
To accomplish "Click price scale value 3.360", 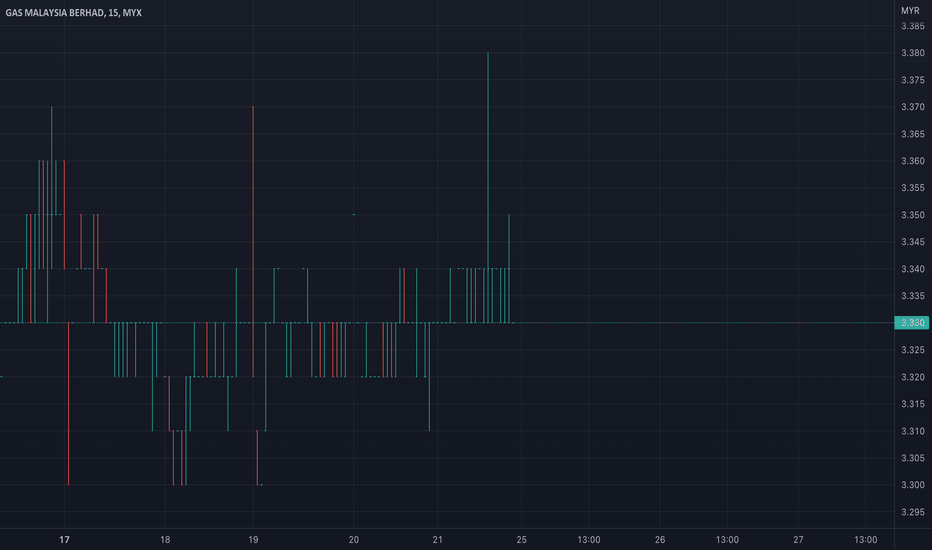I will coord(912,161).
